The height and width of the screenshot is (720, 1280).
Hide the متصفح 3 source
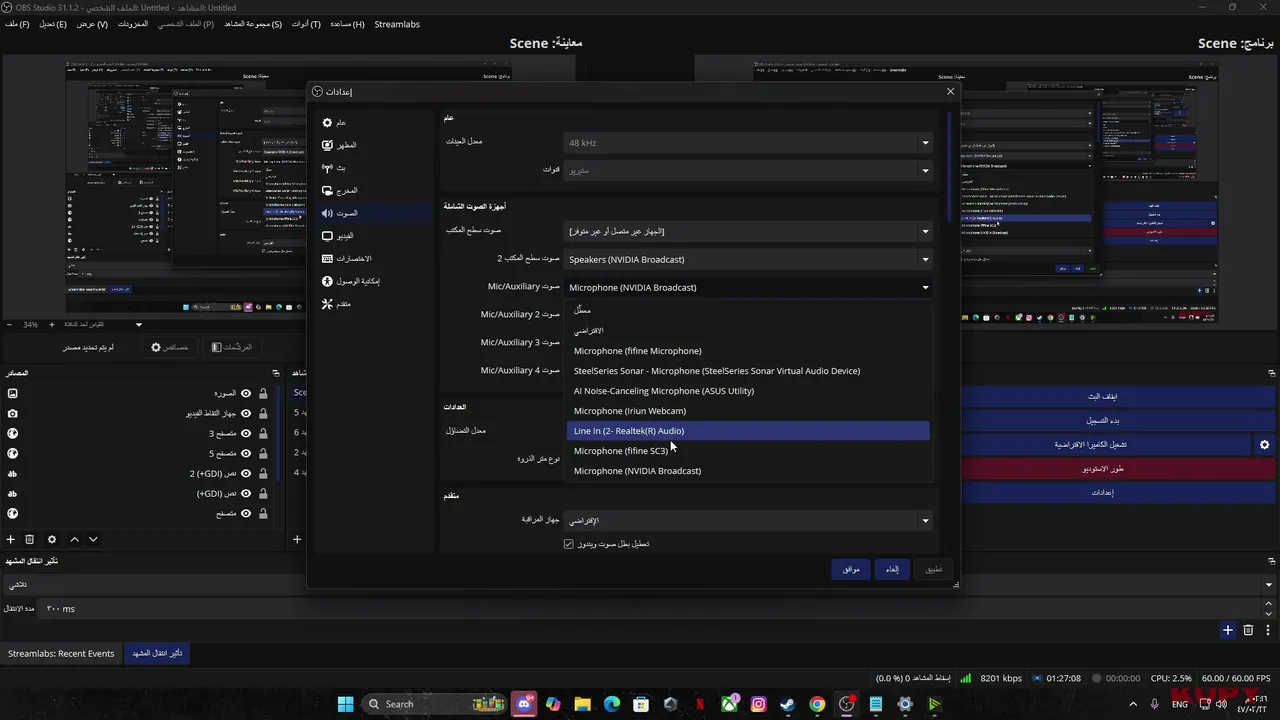[246, 433]
